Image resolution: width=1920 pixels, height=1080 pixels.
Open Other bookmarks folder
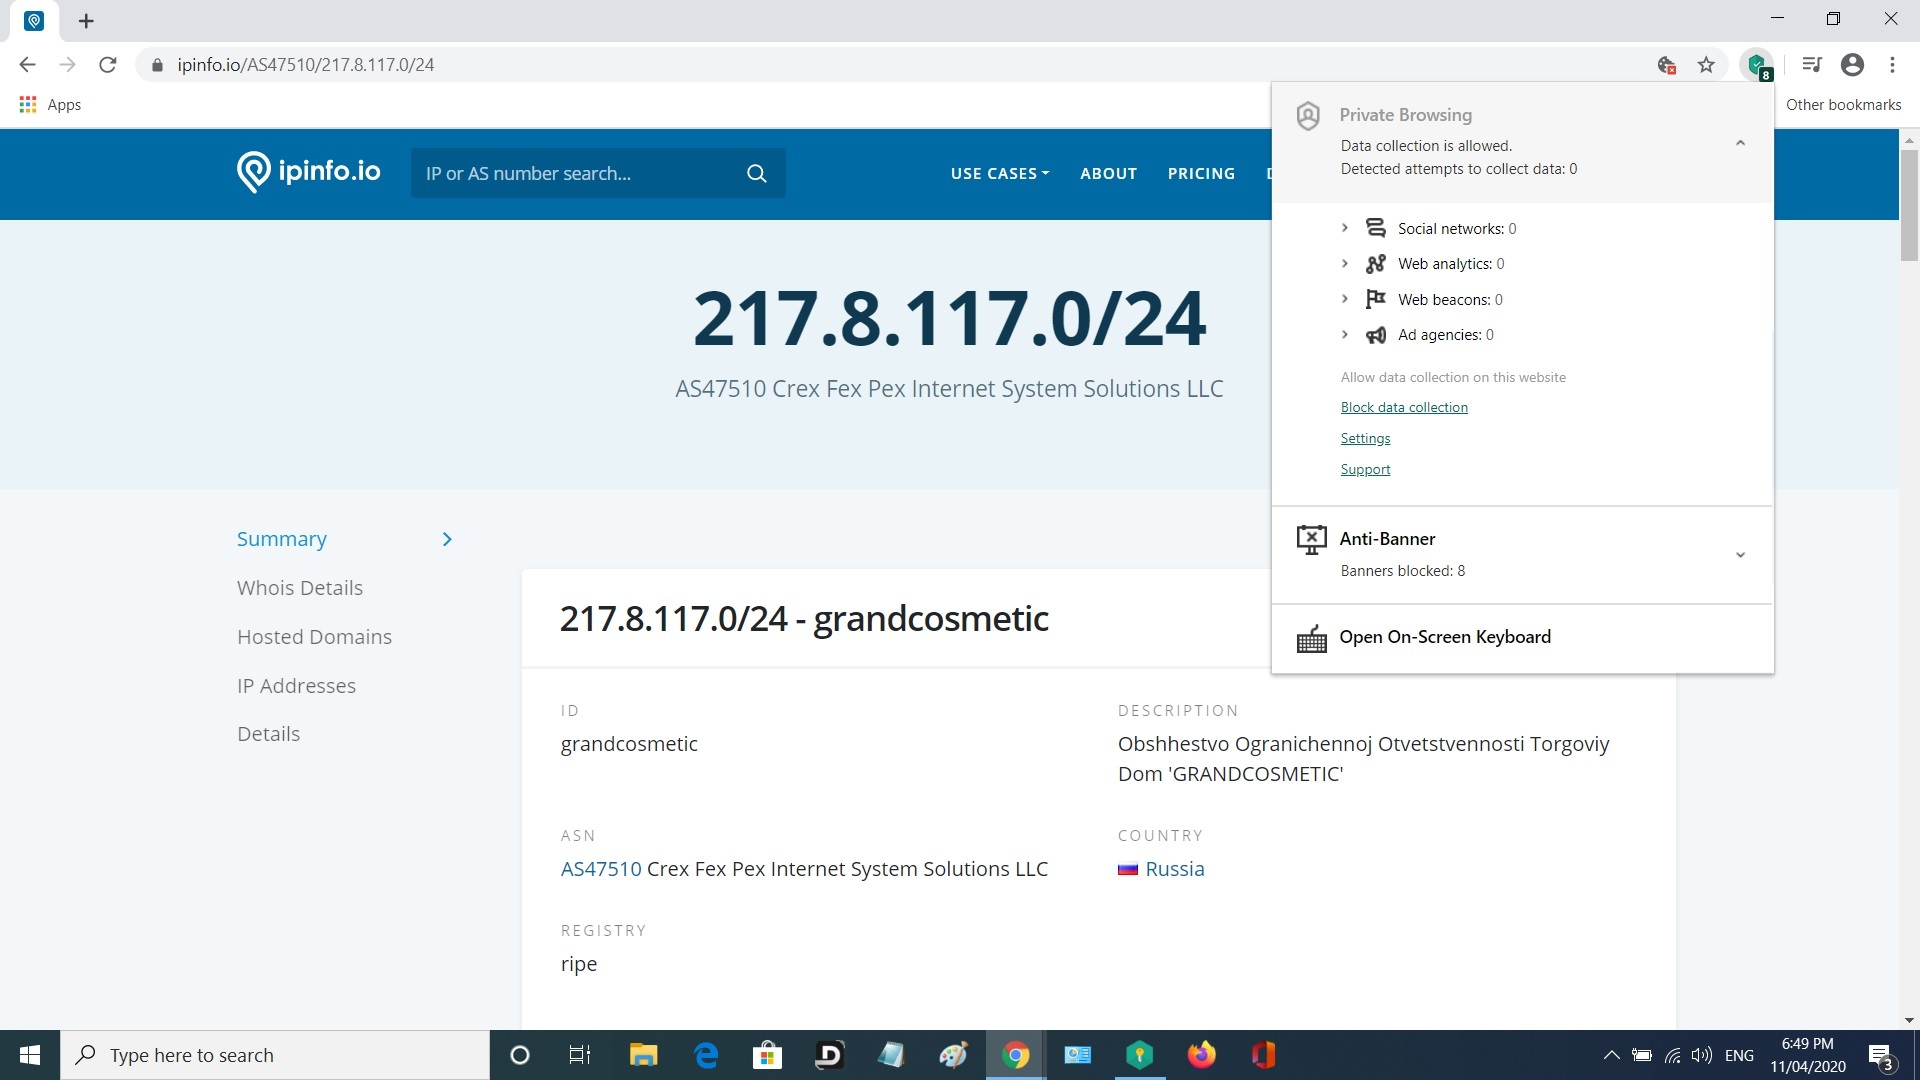1843,105
